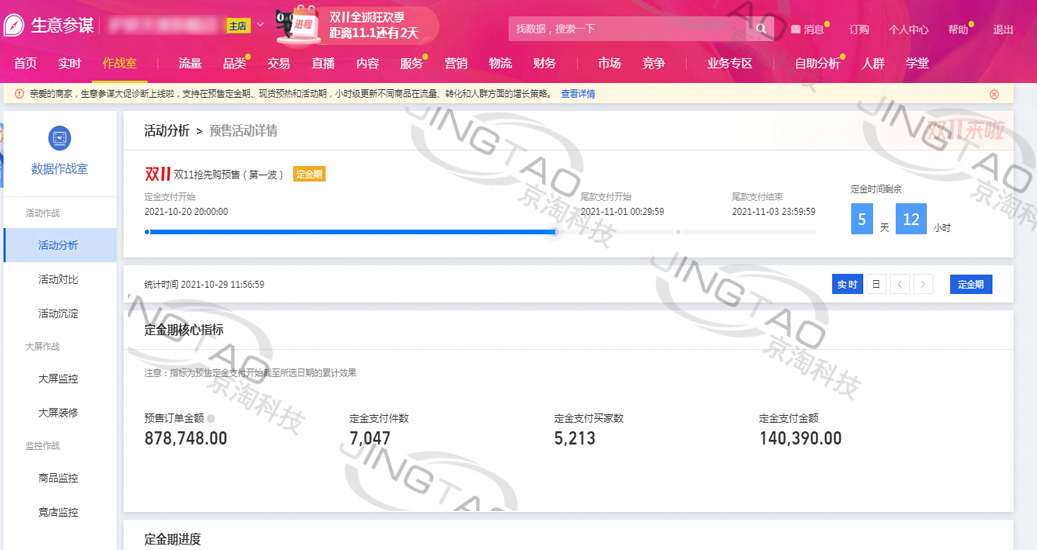
Task: Click the magnifier search icon
Action: click(761, 28)
